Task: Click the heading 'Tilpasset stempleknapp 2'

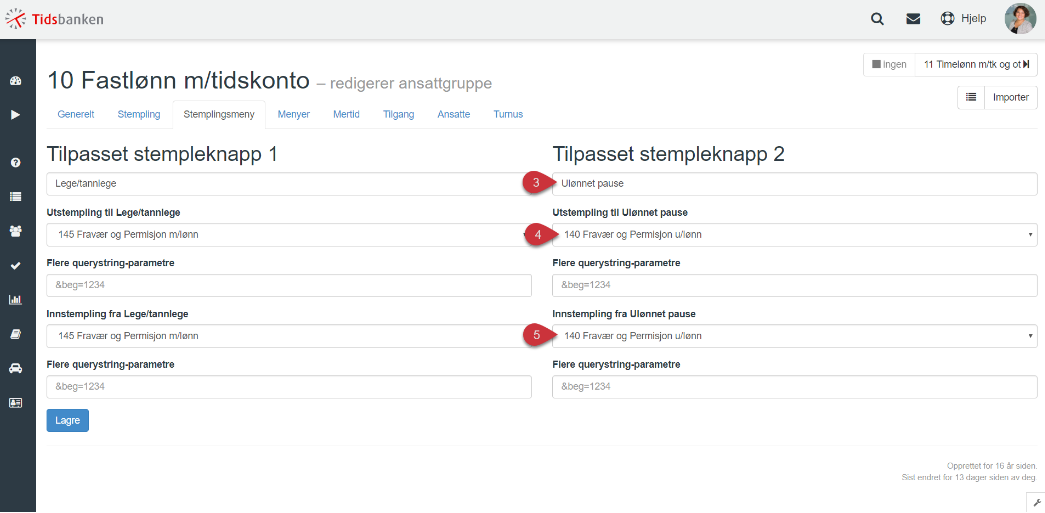Action: pos(668,155)
